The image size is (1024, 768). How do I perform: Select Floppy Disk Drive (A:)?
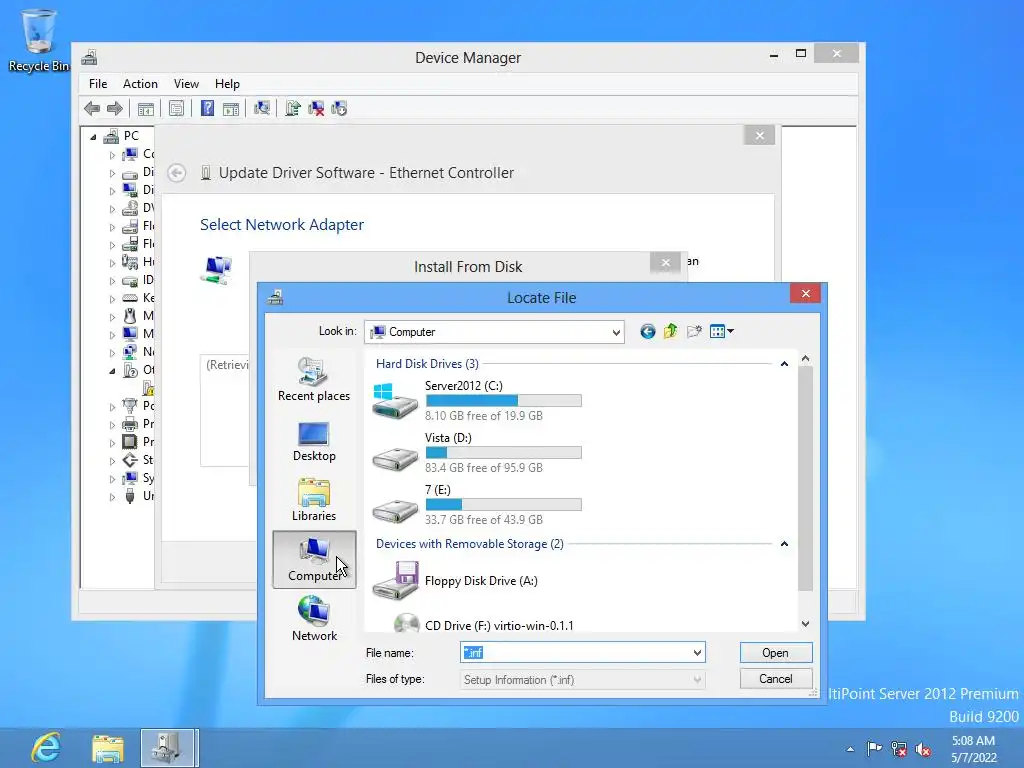coord(455,581)
